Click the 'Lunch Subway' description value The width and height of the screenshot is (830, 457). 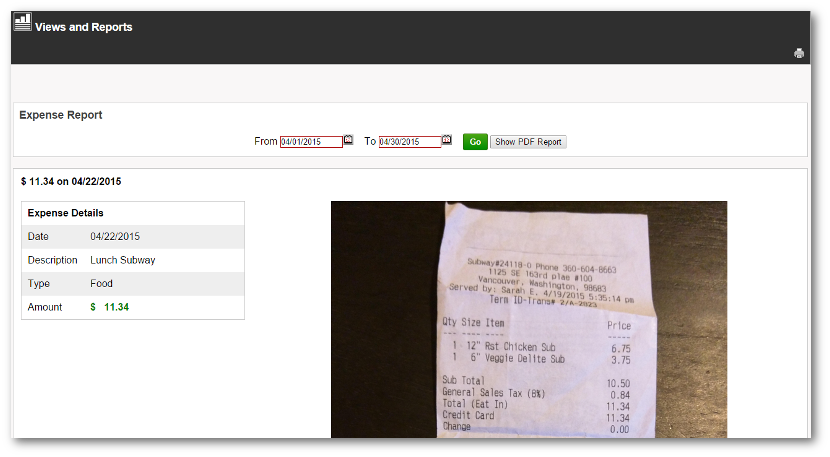pyautogui.click(x=123, y=260)
